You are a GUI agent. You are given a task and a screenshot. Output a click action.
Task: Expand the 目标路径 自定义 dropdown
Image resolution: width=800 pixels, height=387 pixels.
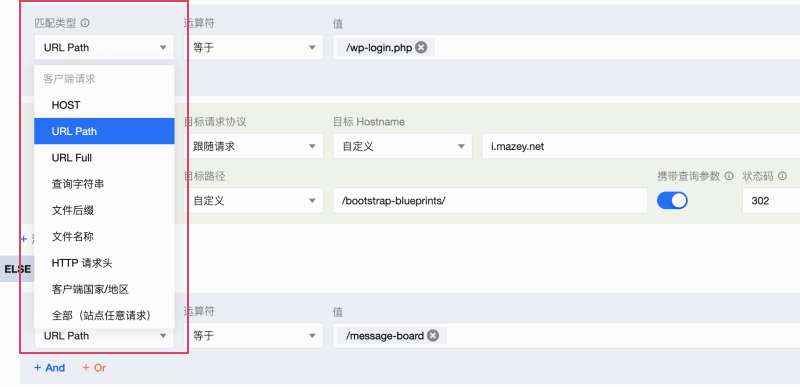(x=254, y=200)
